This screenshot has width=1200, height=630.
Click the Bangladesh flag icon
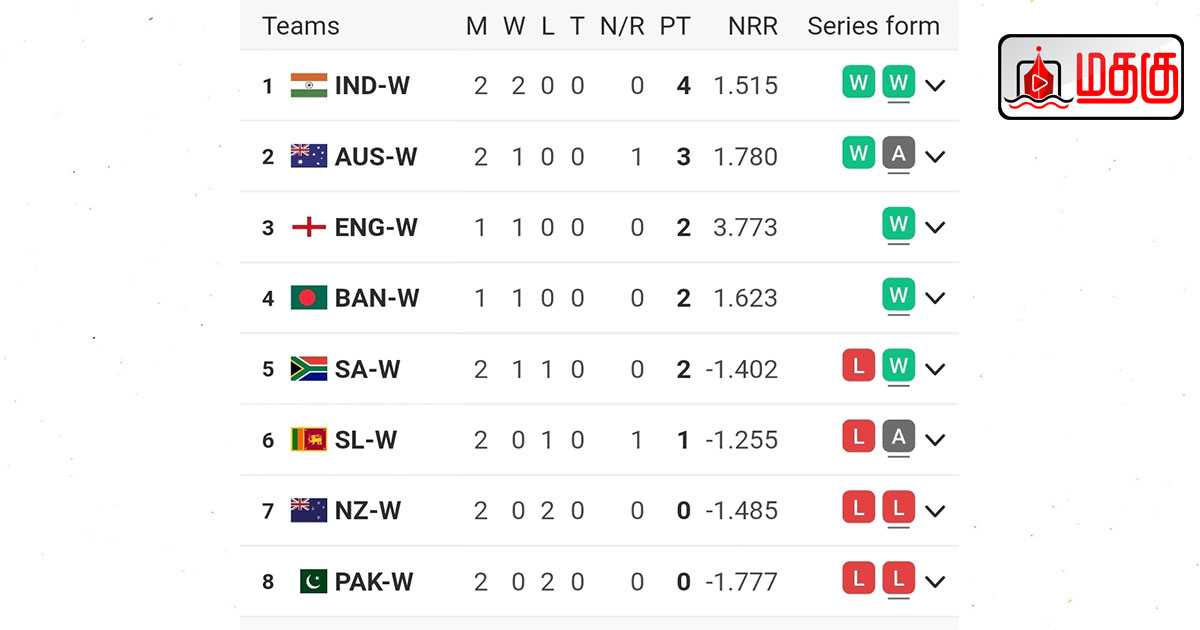tap(309, 298)
